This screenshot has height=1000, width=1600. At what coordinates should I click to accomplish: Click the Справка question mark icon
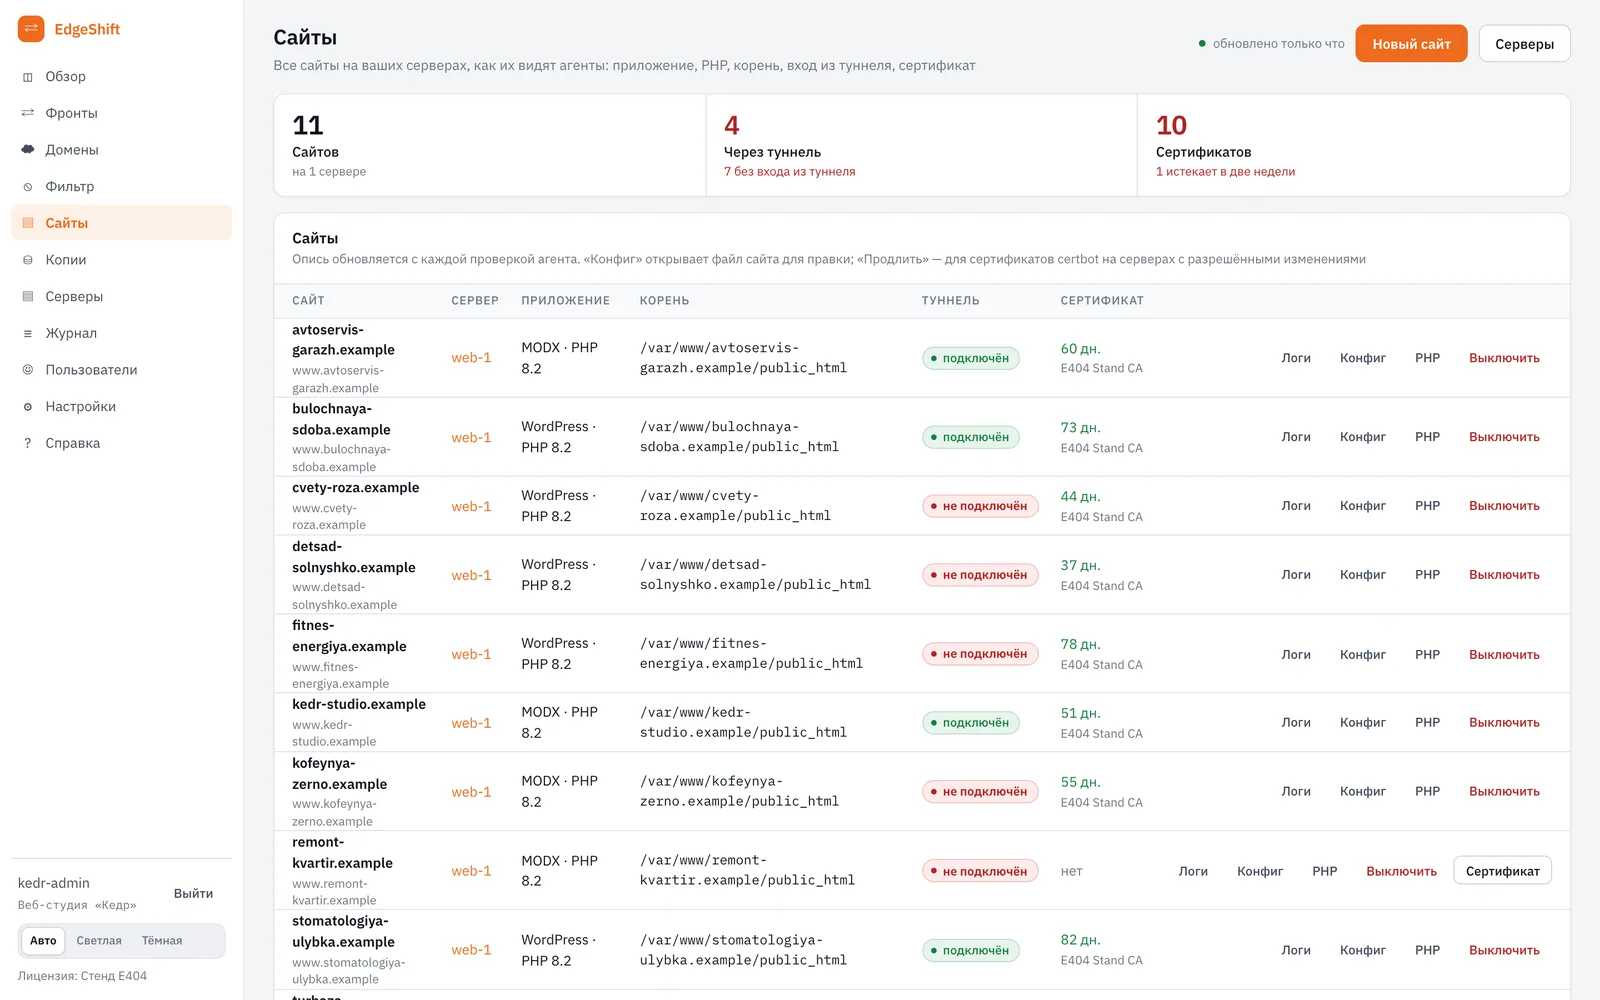pyautogui.click(x=28, y=443)
